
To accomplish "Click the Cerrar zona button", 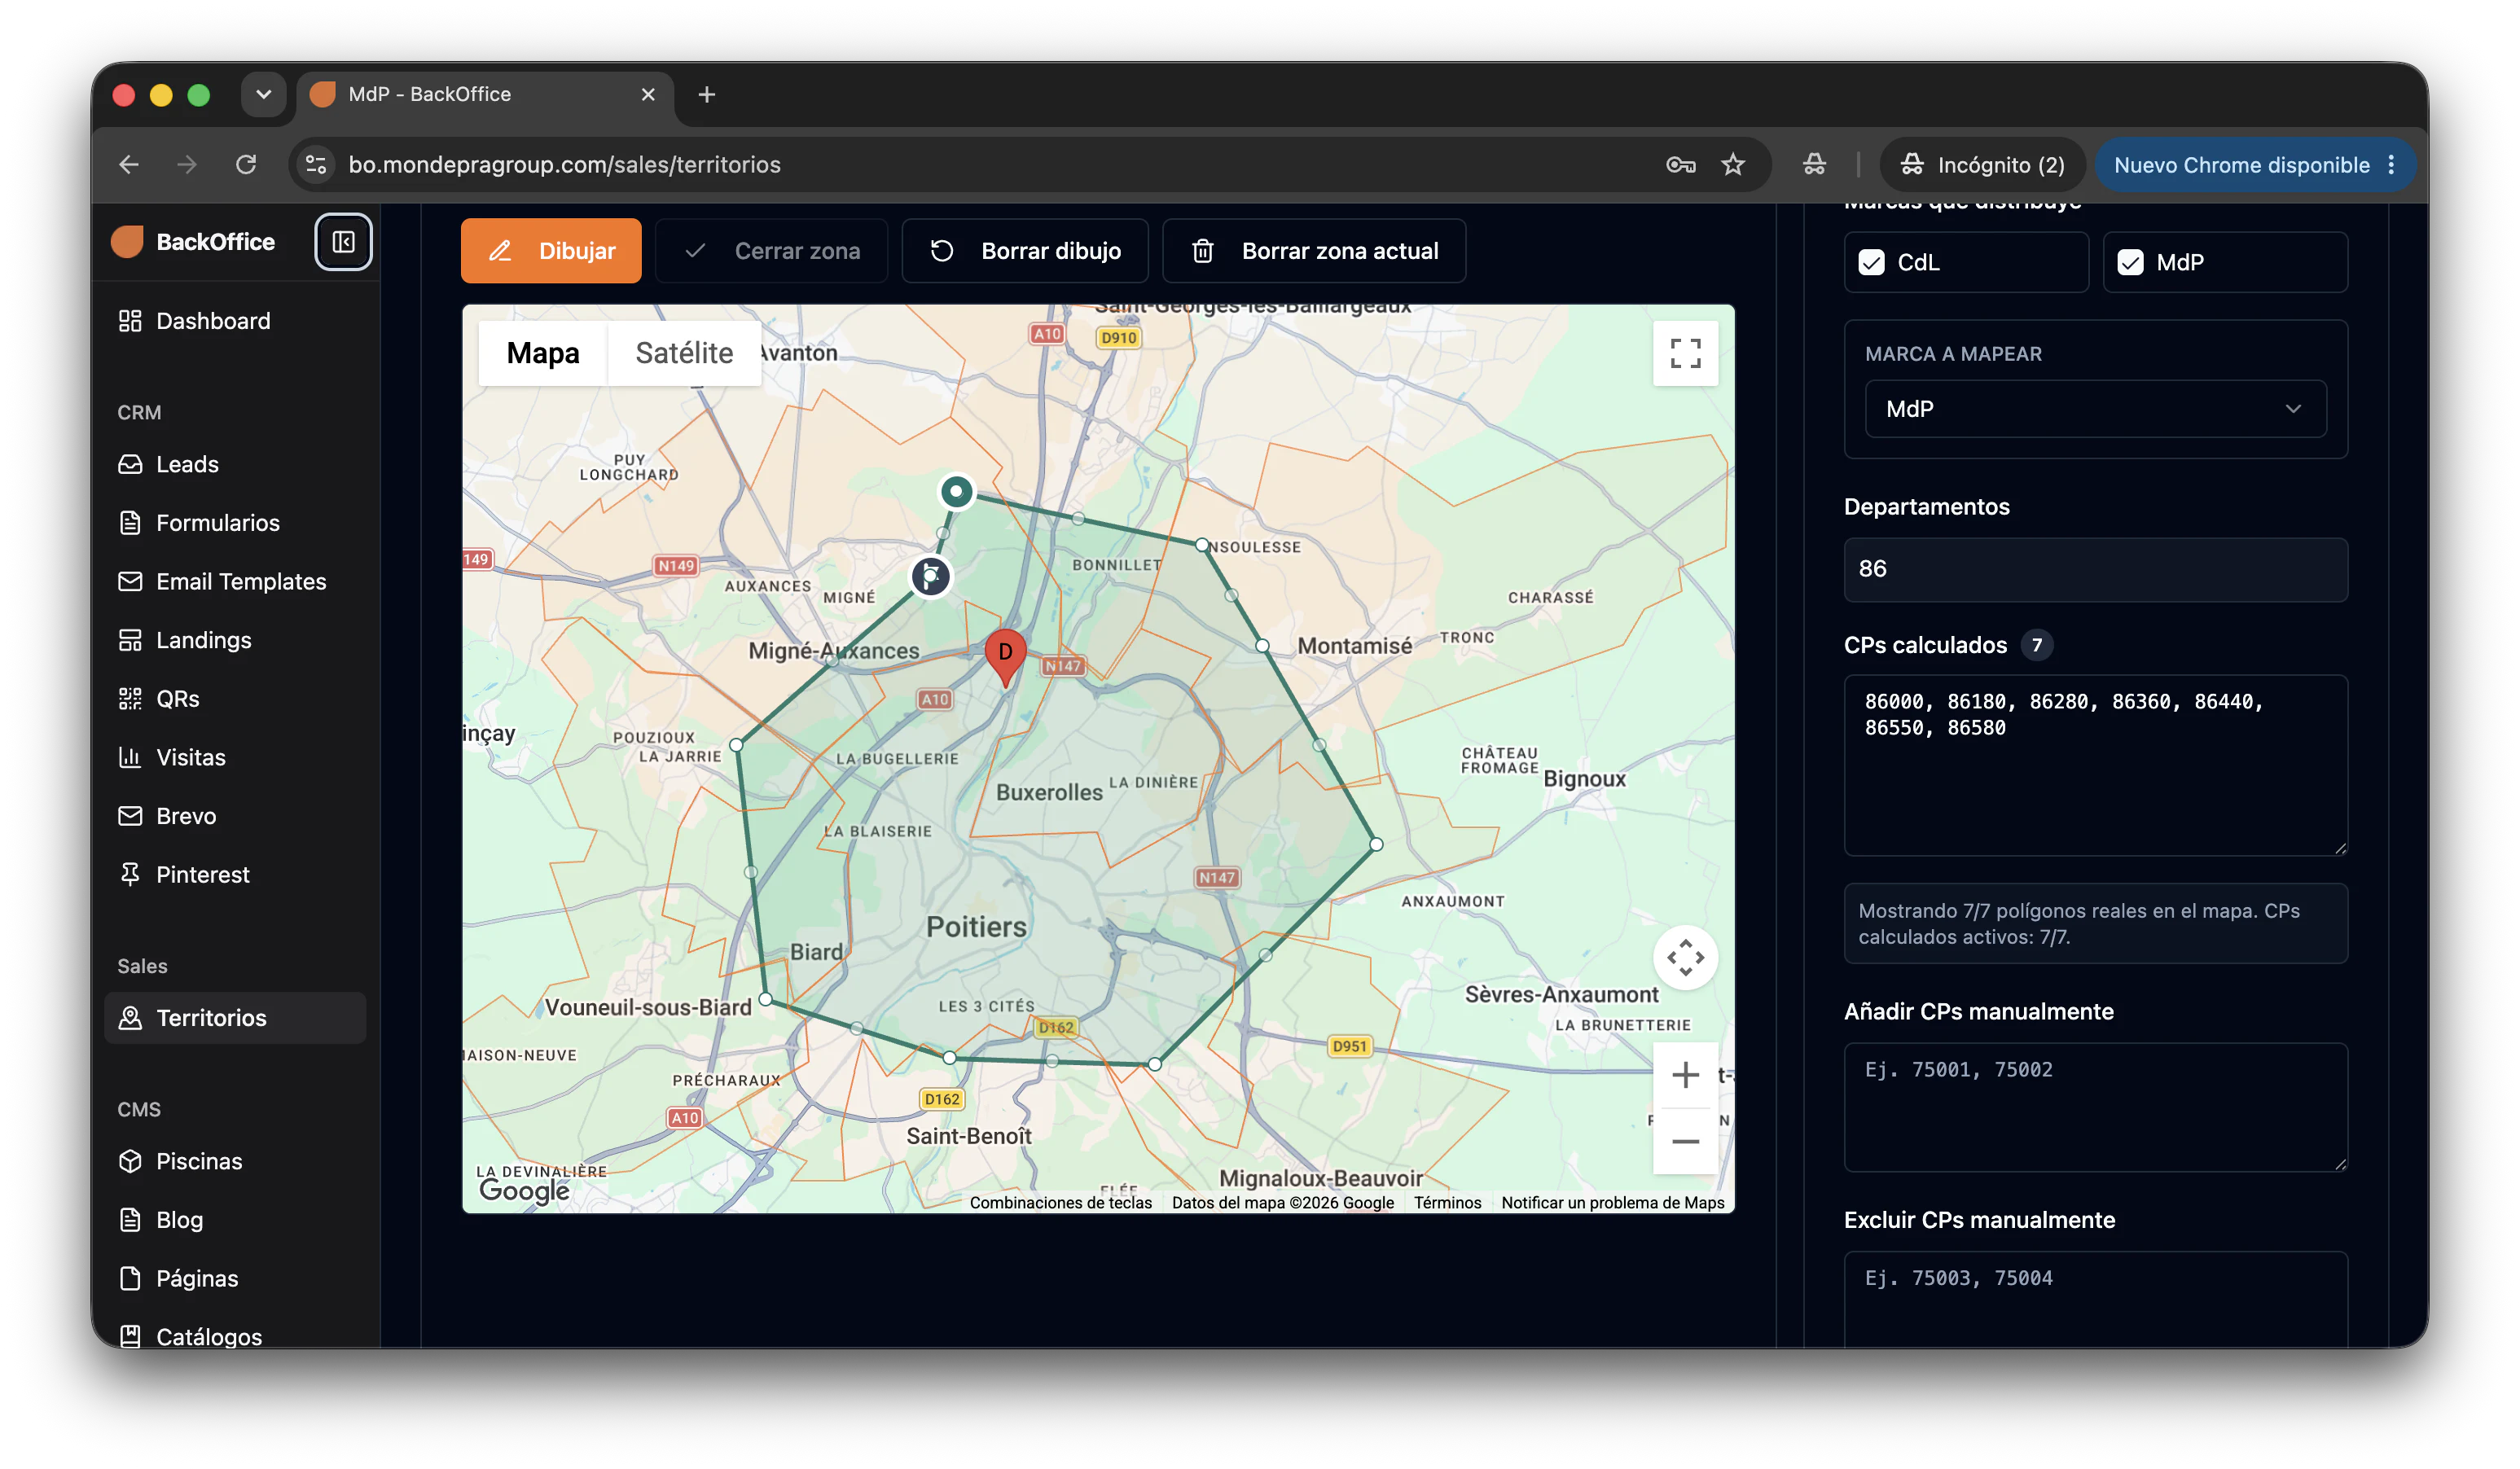I will [771, 251].
